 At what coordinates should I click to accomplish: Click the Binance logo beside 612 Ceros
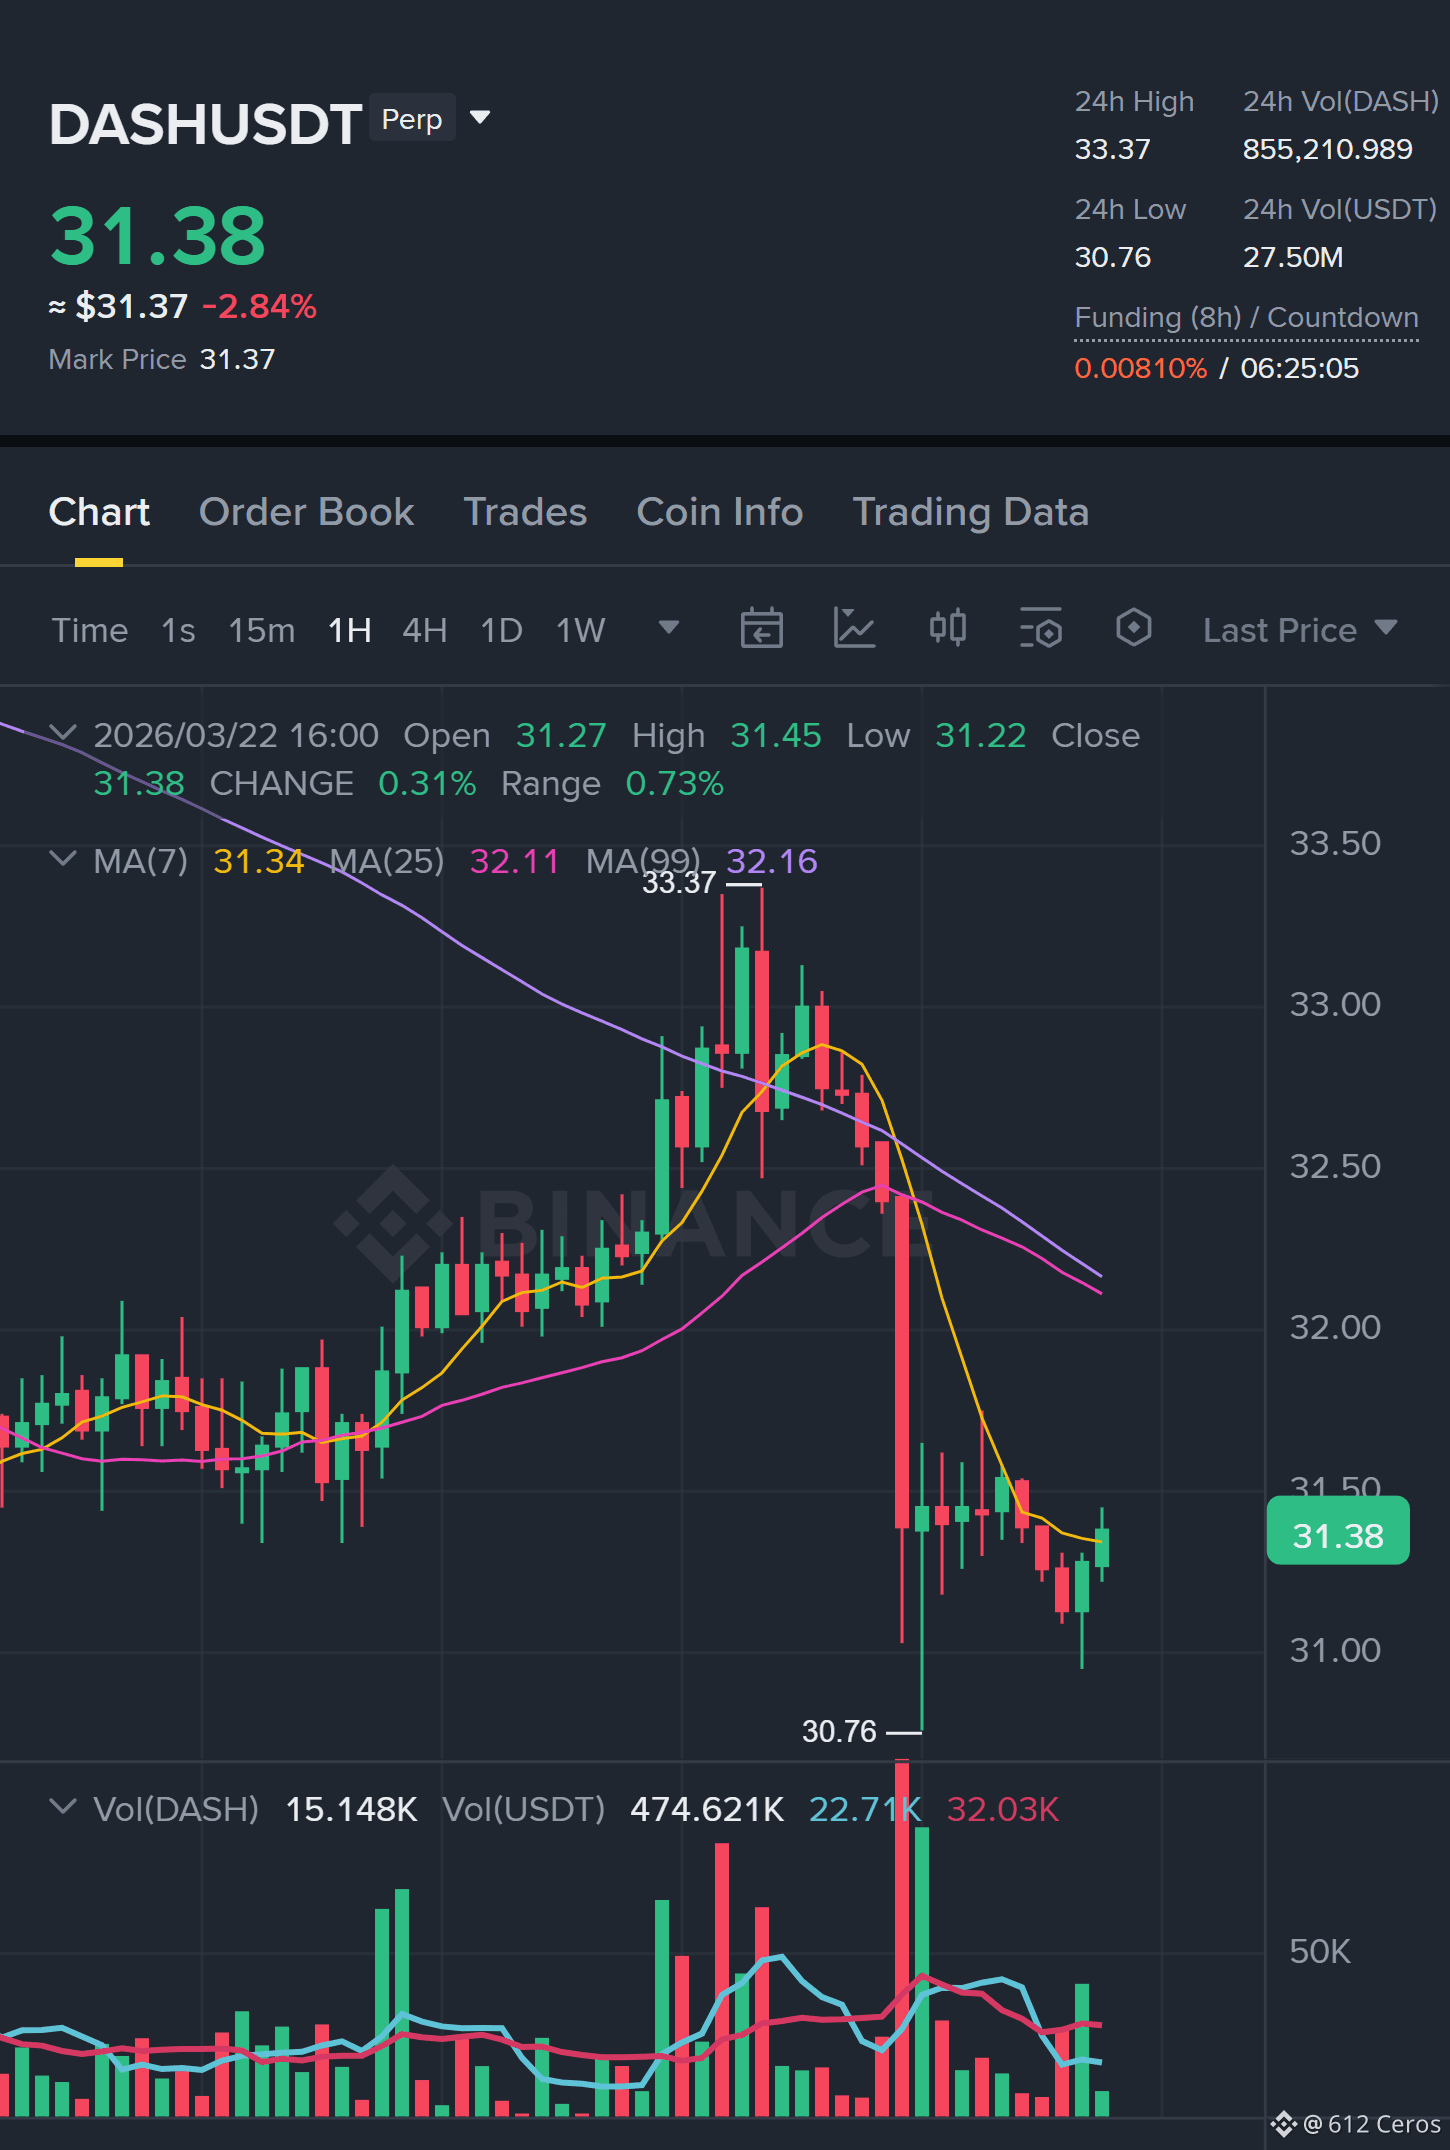[x=1284, y=2124]
